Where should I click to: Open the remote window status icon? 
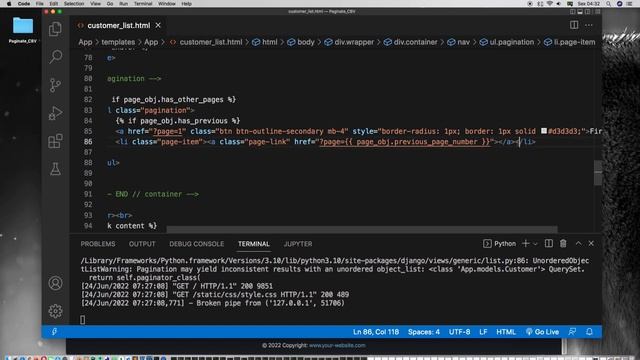click(x=54, y=332)
